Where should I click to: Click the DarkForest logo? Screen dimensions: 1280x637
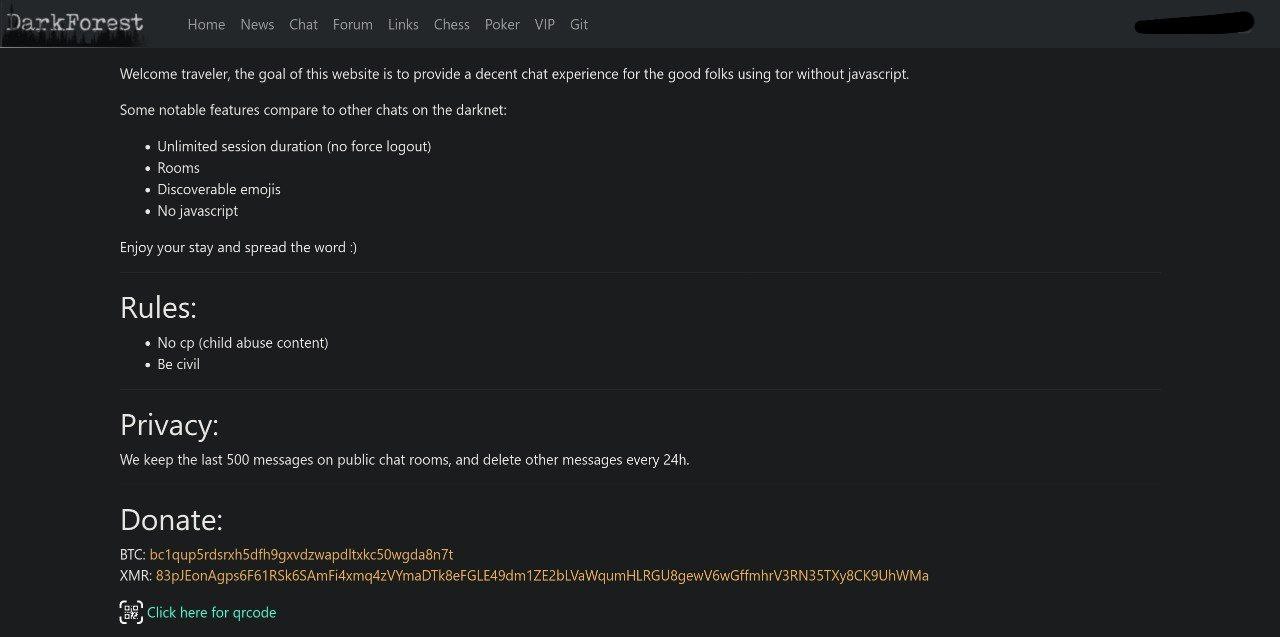coord(74,24)
